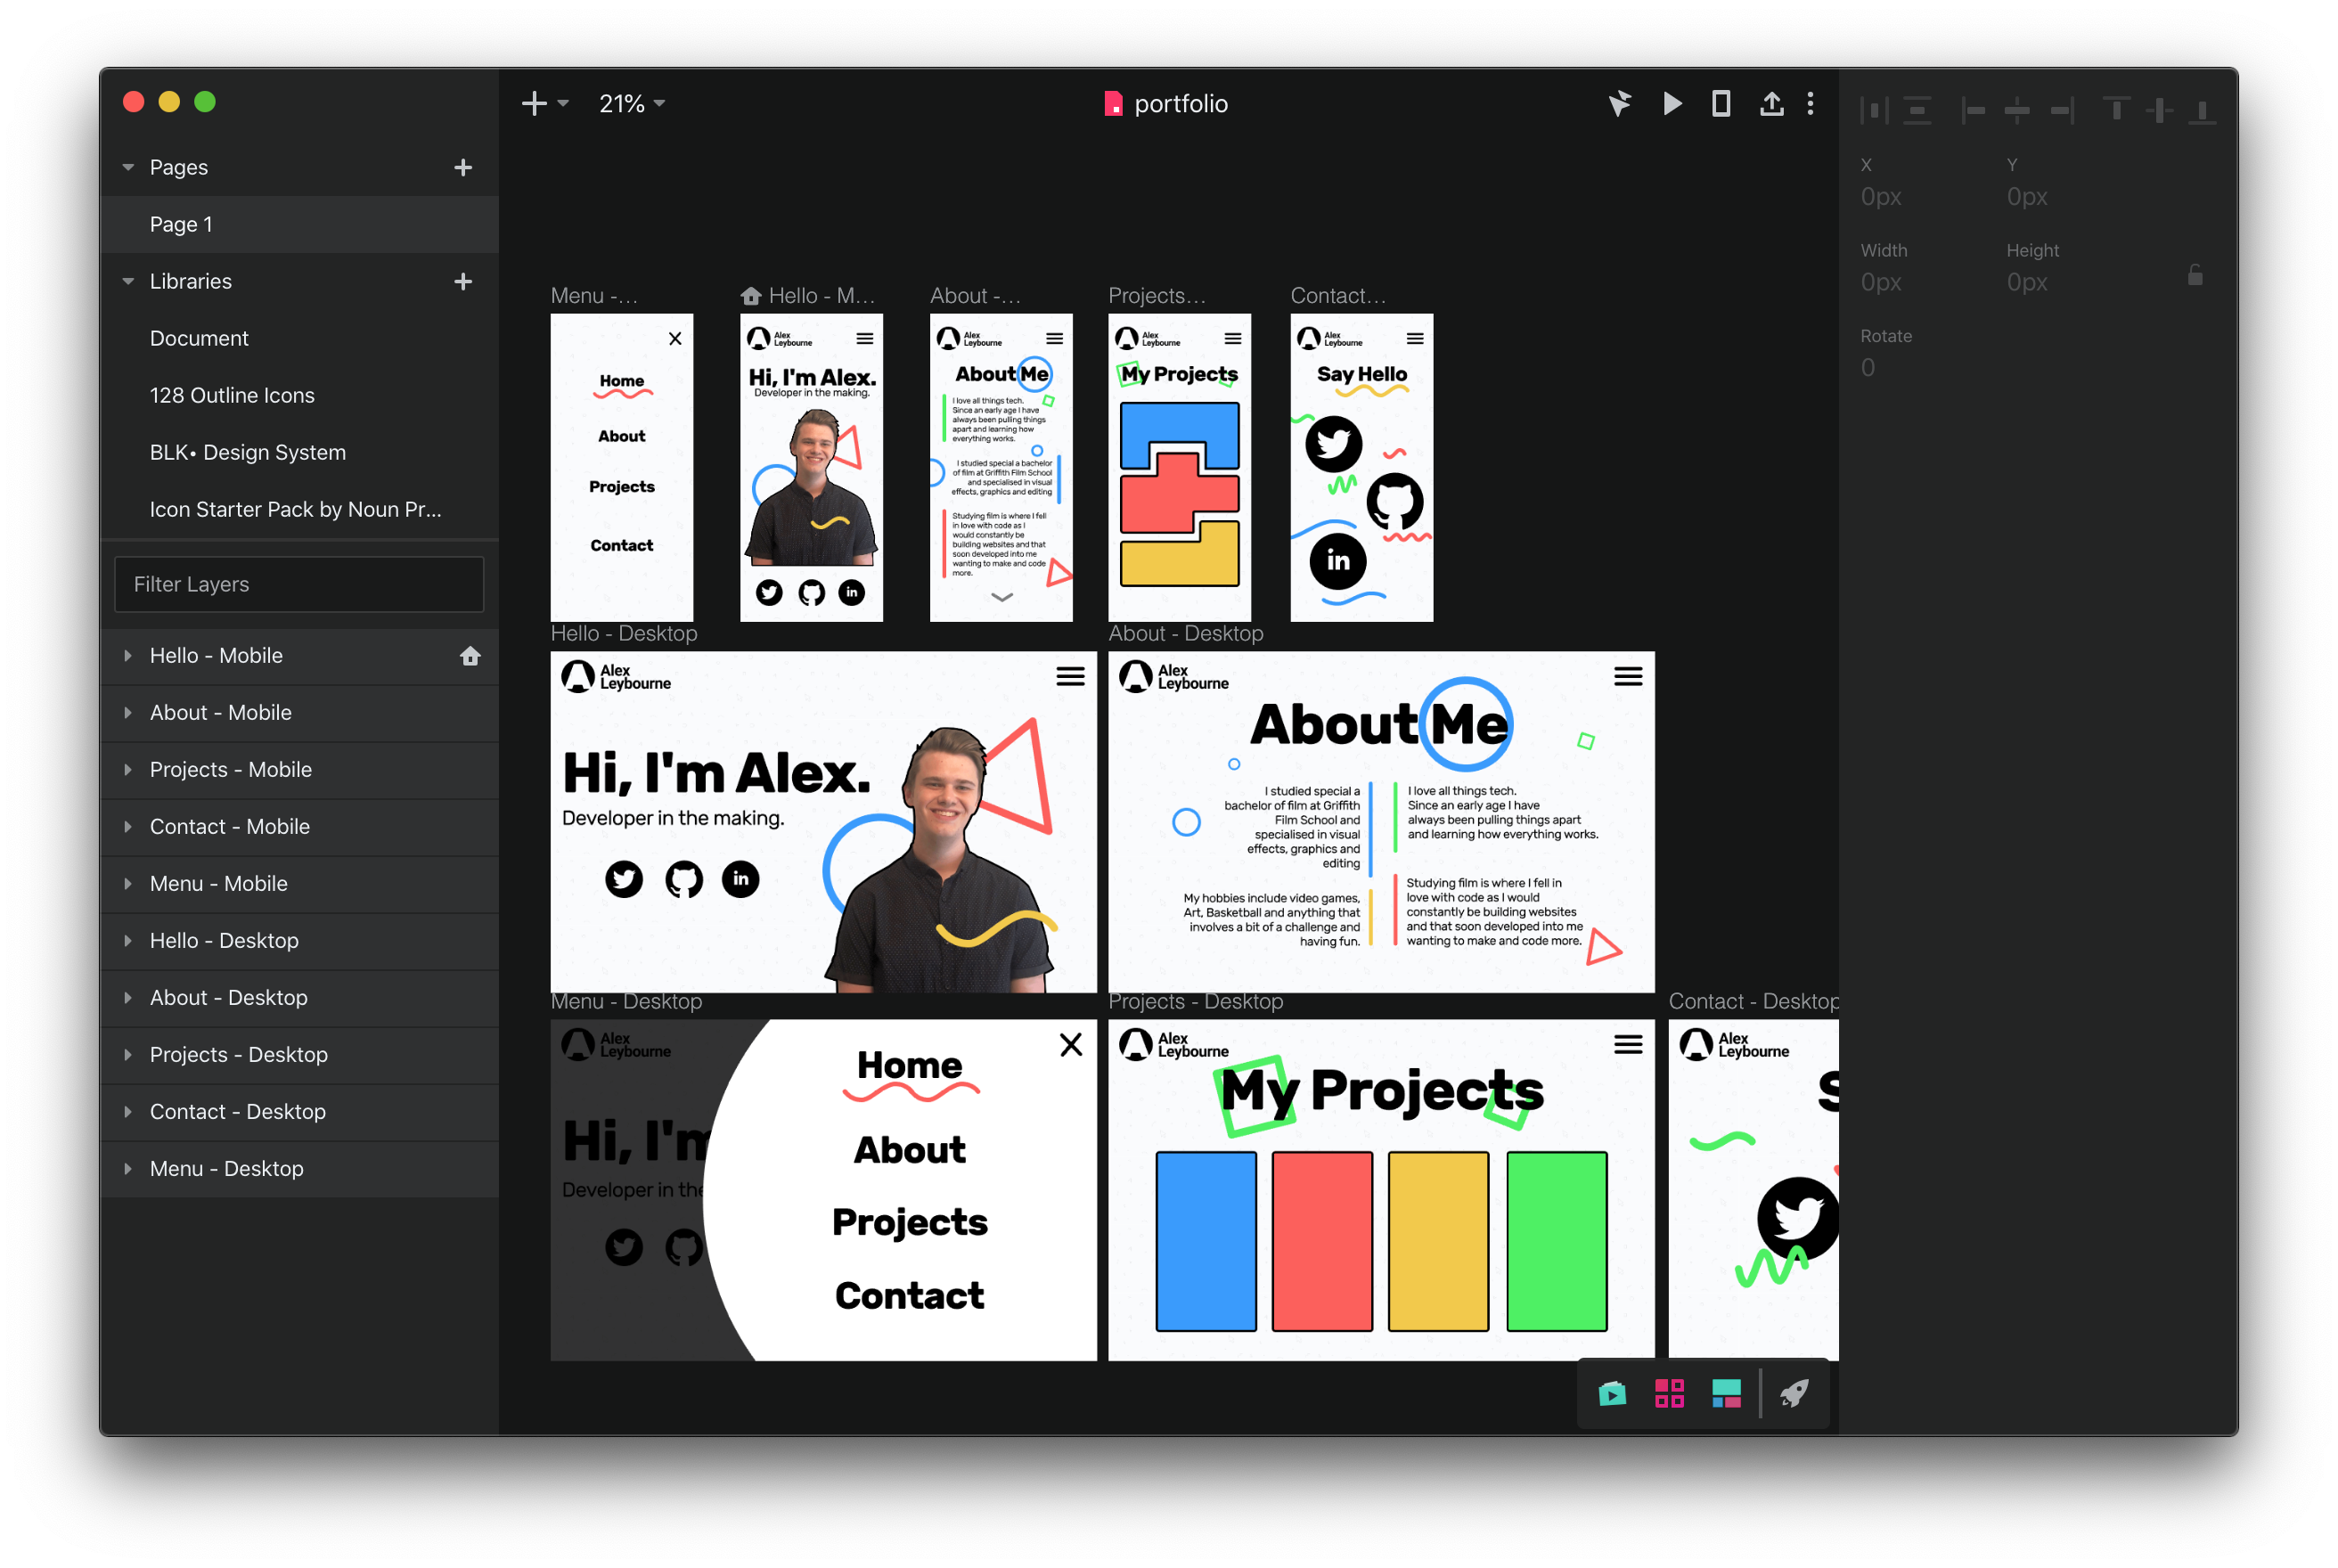Open the device preview phone icon
The image size is (2338, 1568).
[1721, 104]
